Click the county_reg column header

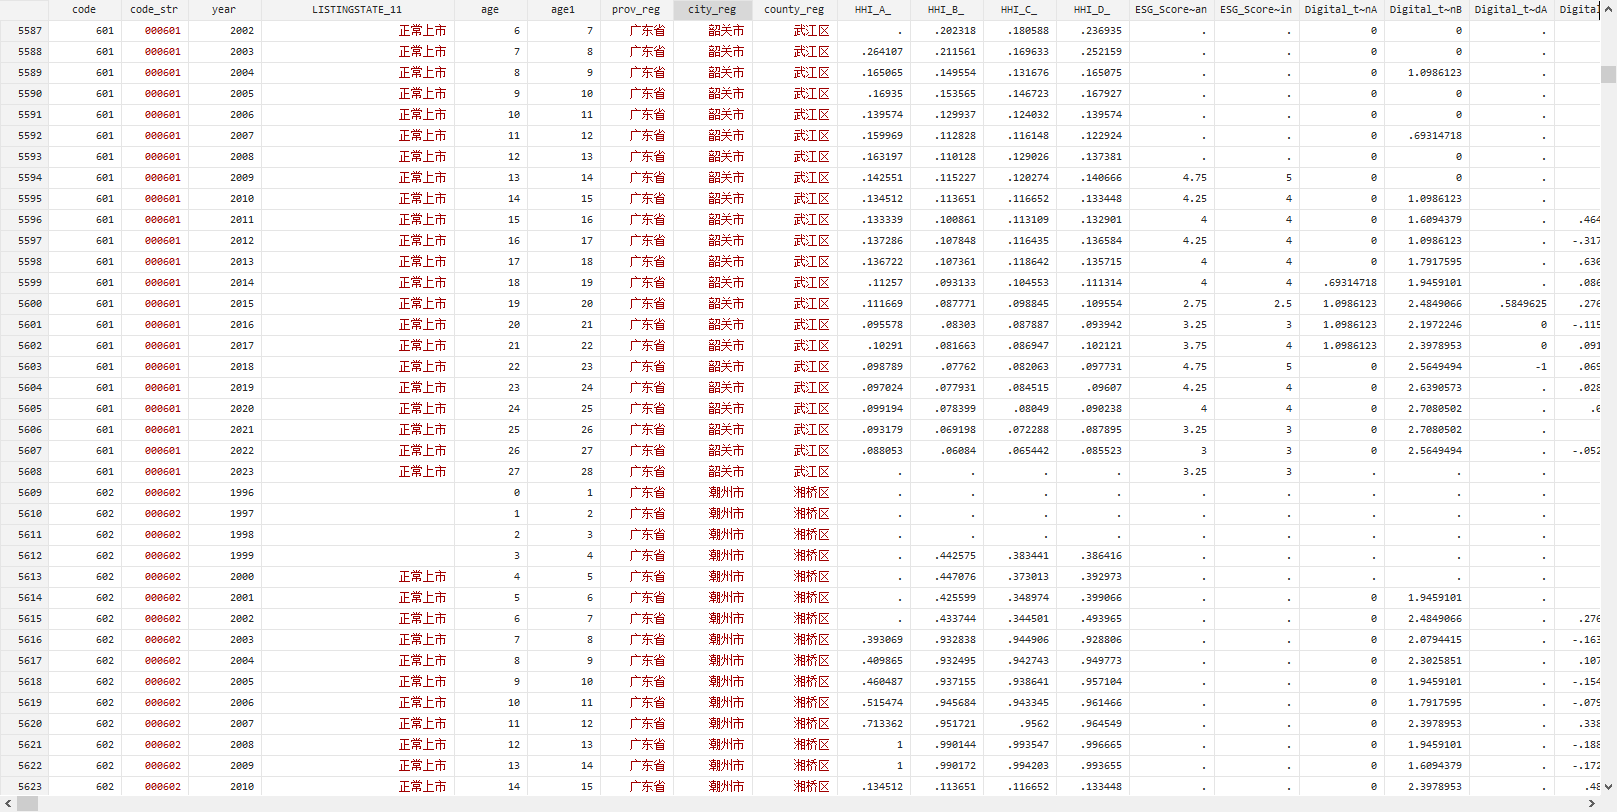(x=794, y=9)
